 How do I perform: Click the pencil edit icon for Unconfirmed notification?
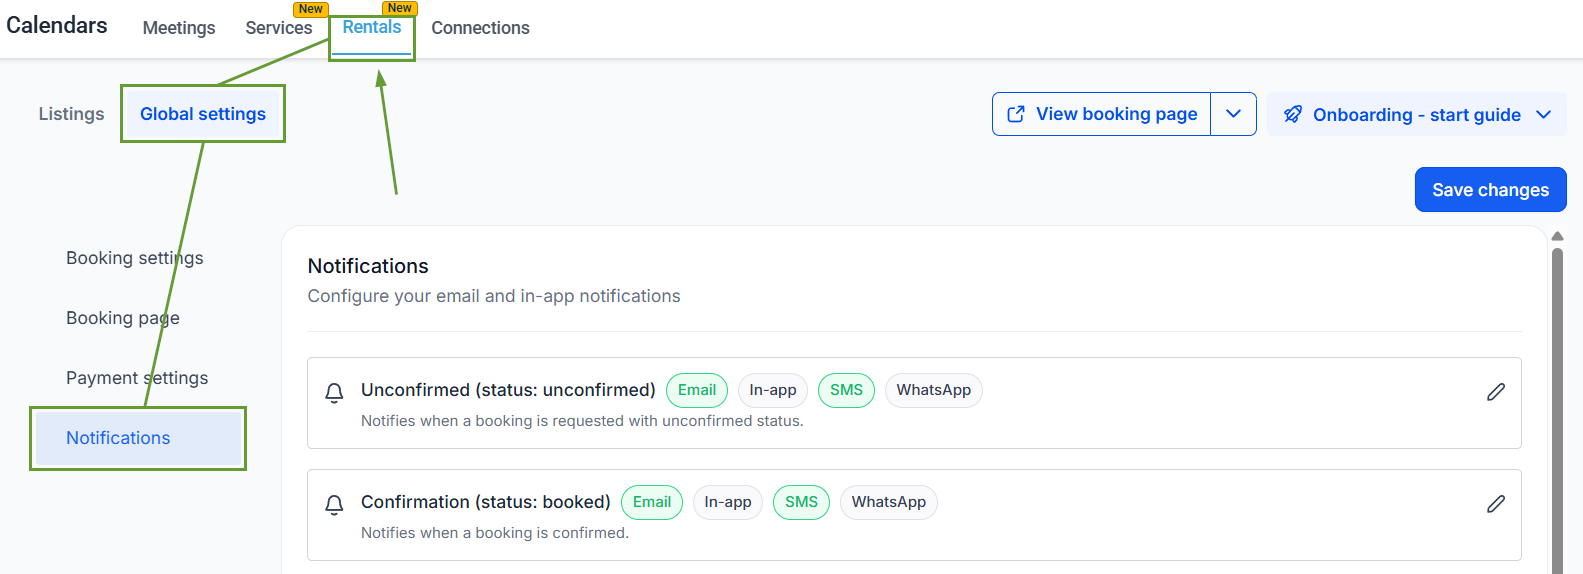coord(1495,392)
